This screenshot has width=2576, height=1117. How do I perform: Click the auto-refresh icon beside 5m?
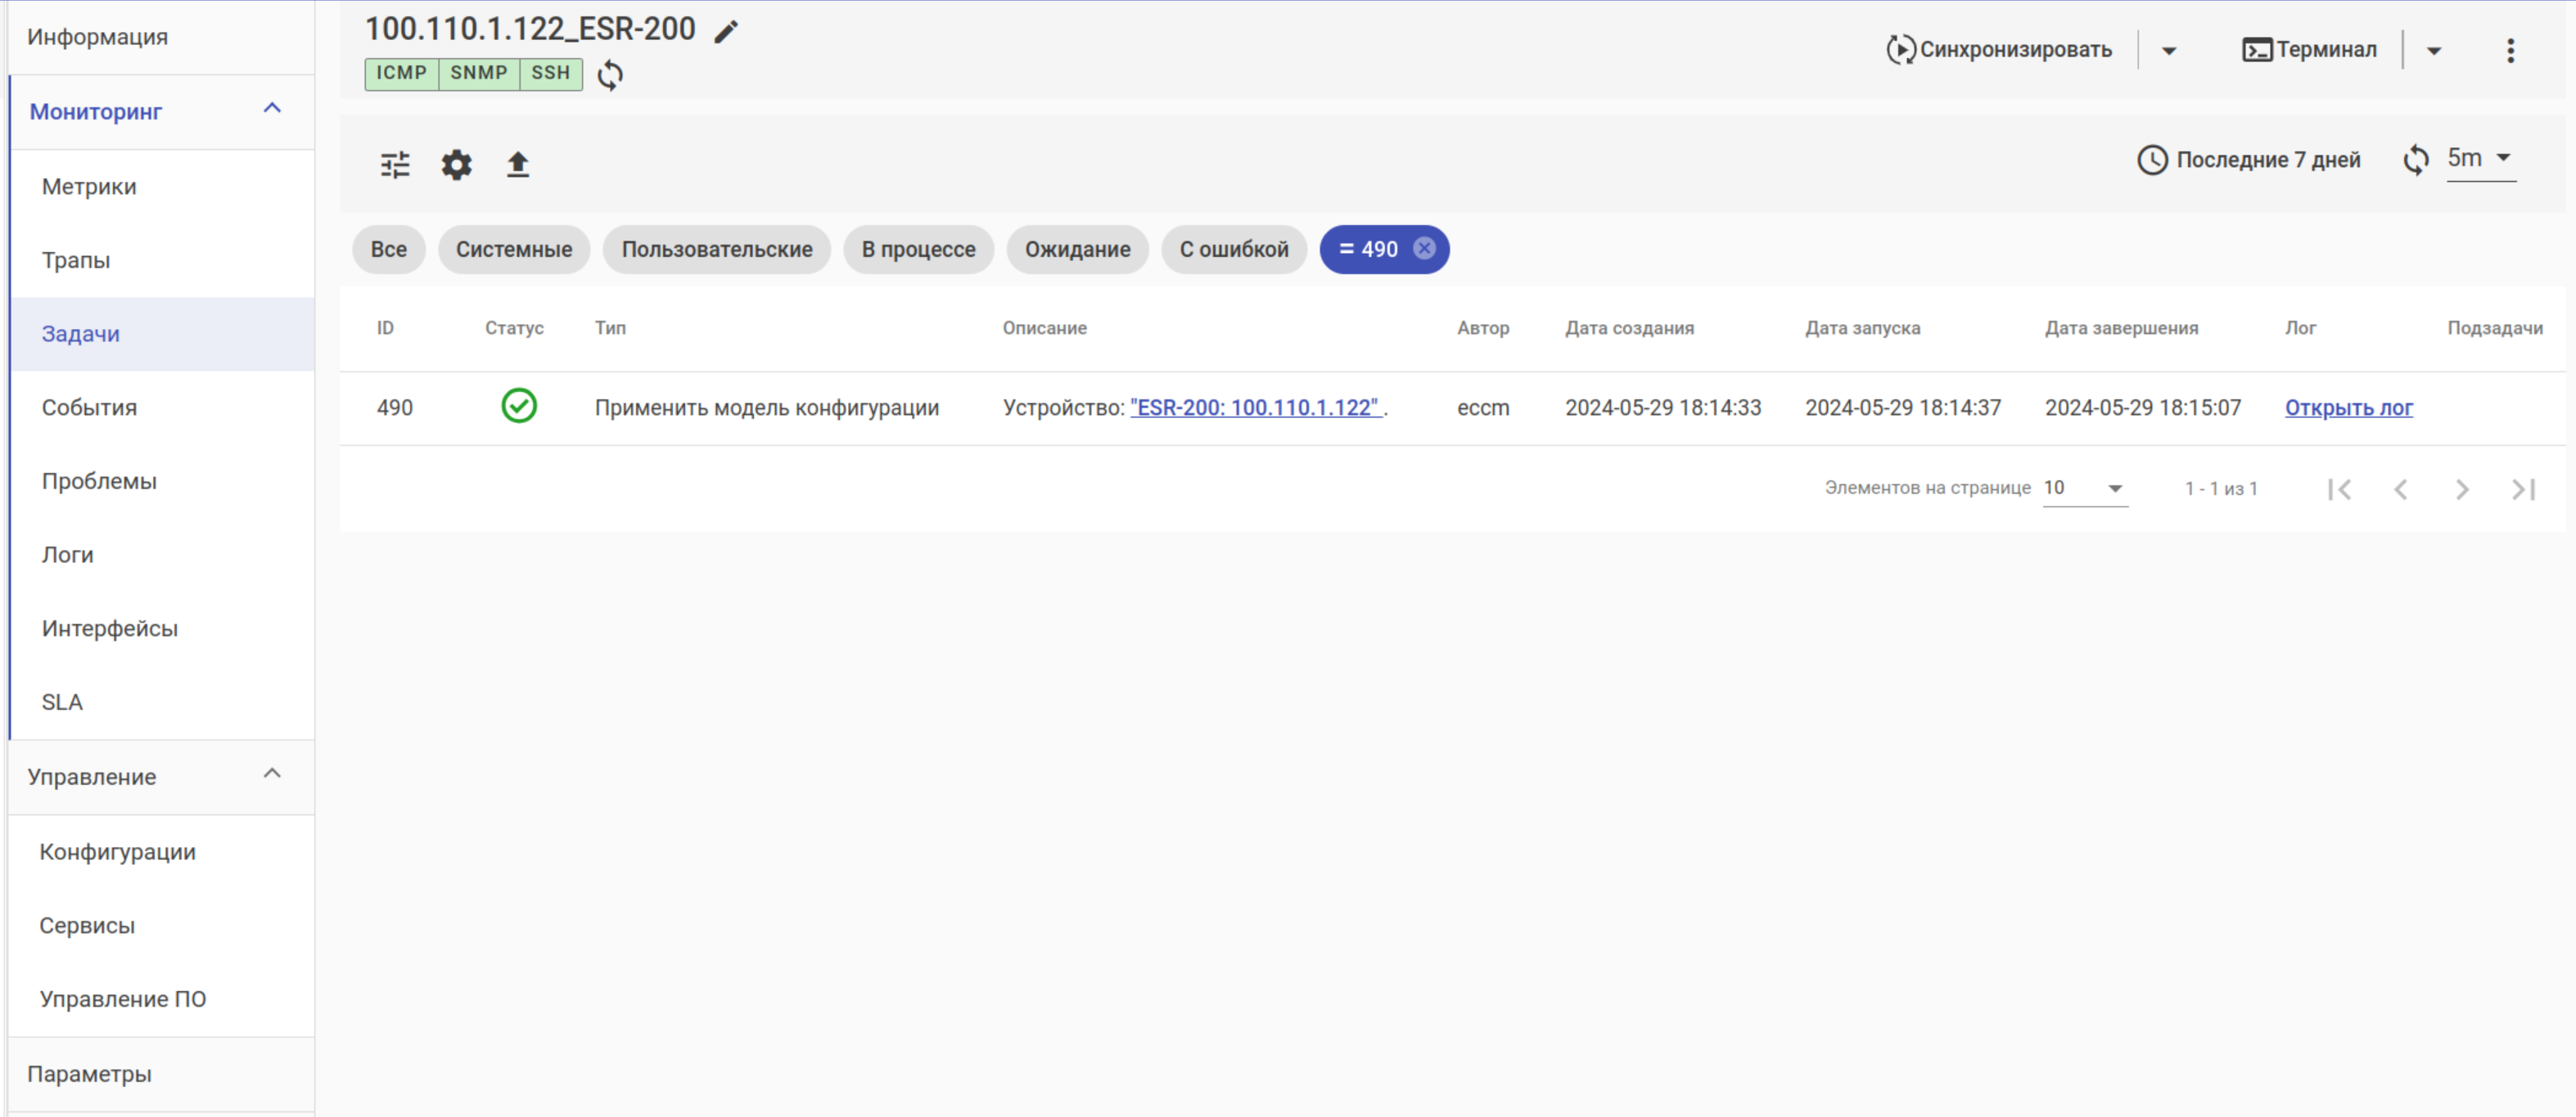coord(2416,160)
